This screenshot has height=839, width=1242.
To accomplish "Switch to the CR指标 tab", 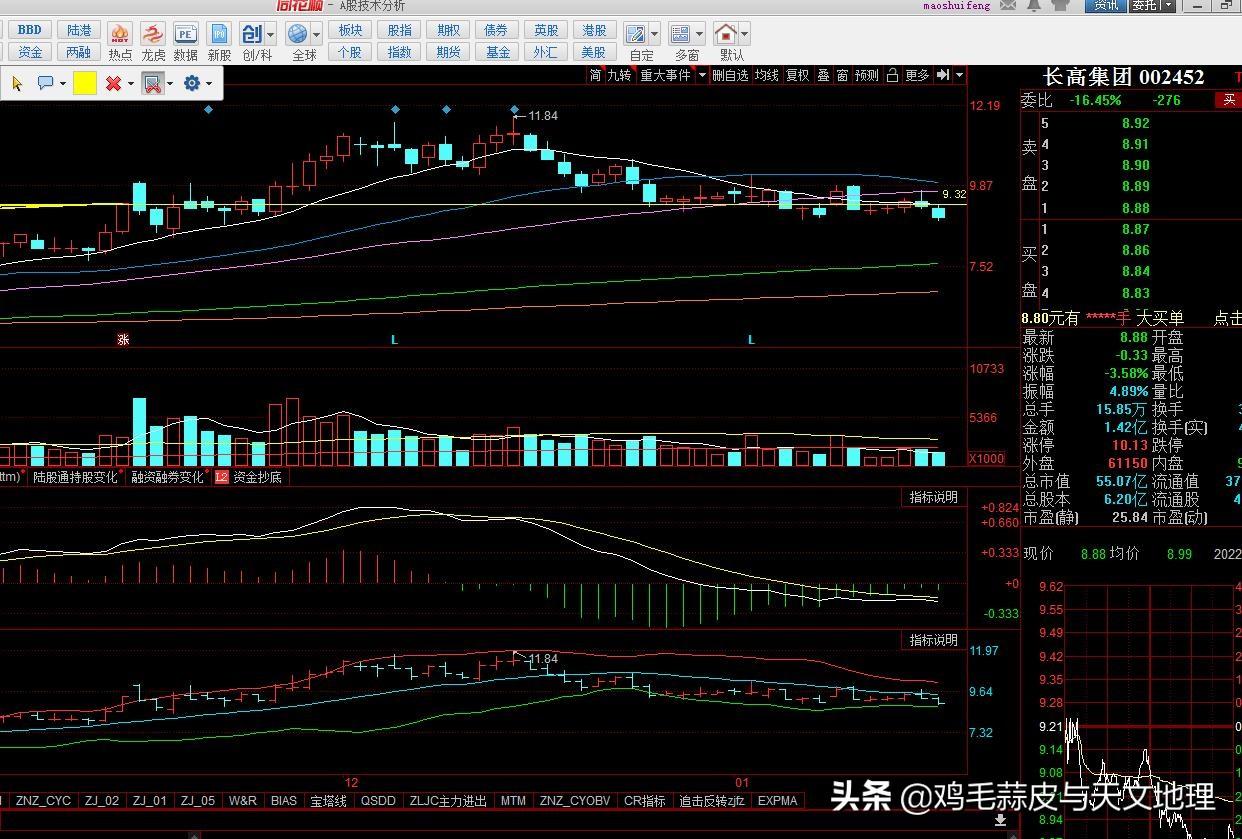I will point(645,801).
